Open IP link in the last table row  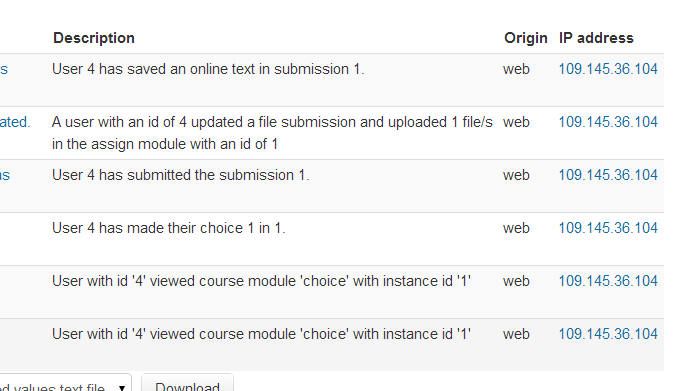(608, 334)
